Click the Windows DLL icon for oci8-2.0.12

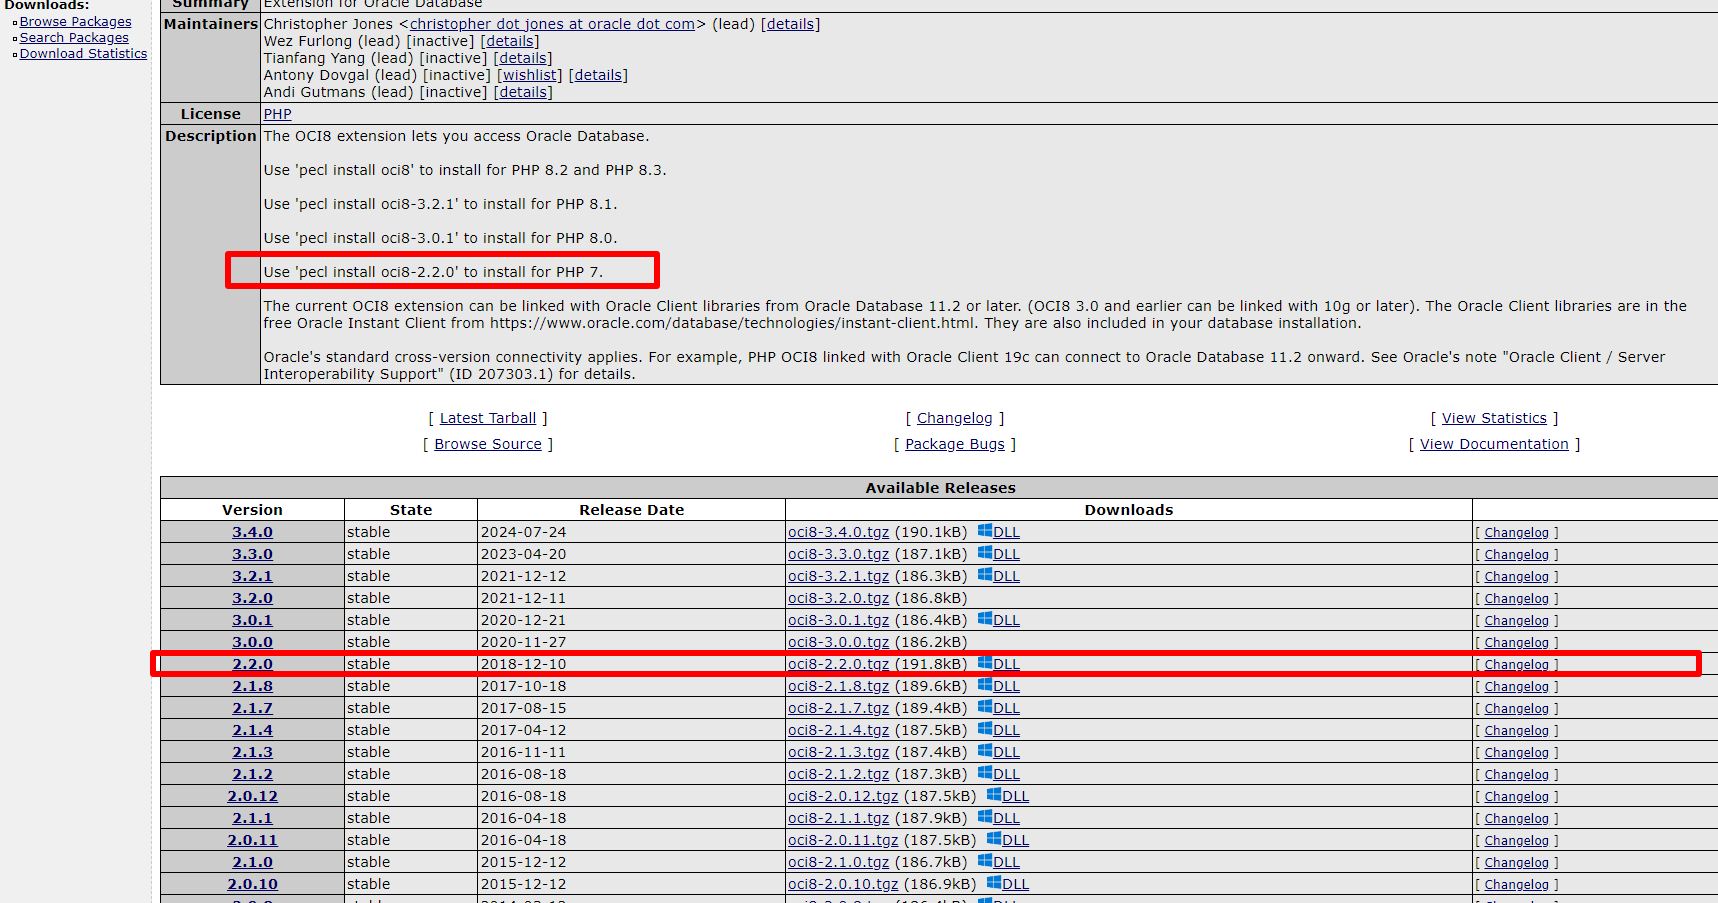point(994,795)
